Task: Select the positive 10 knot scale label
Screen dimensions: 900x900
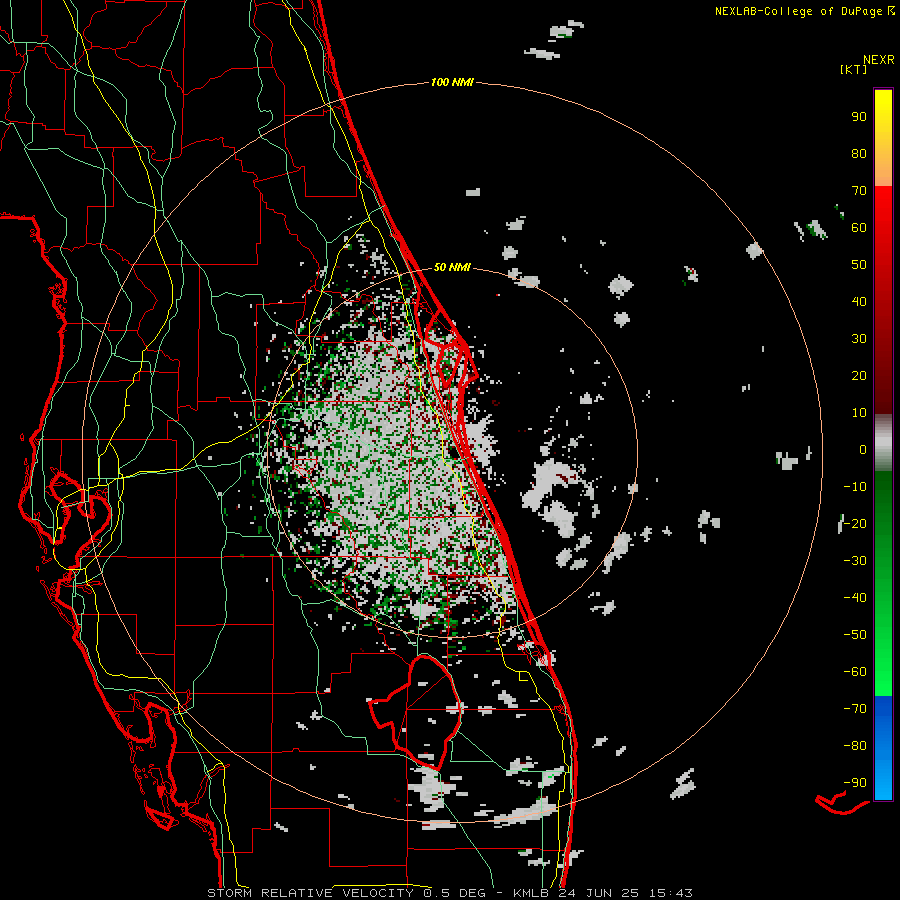Action: 859,413
